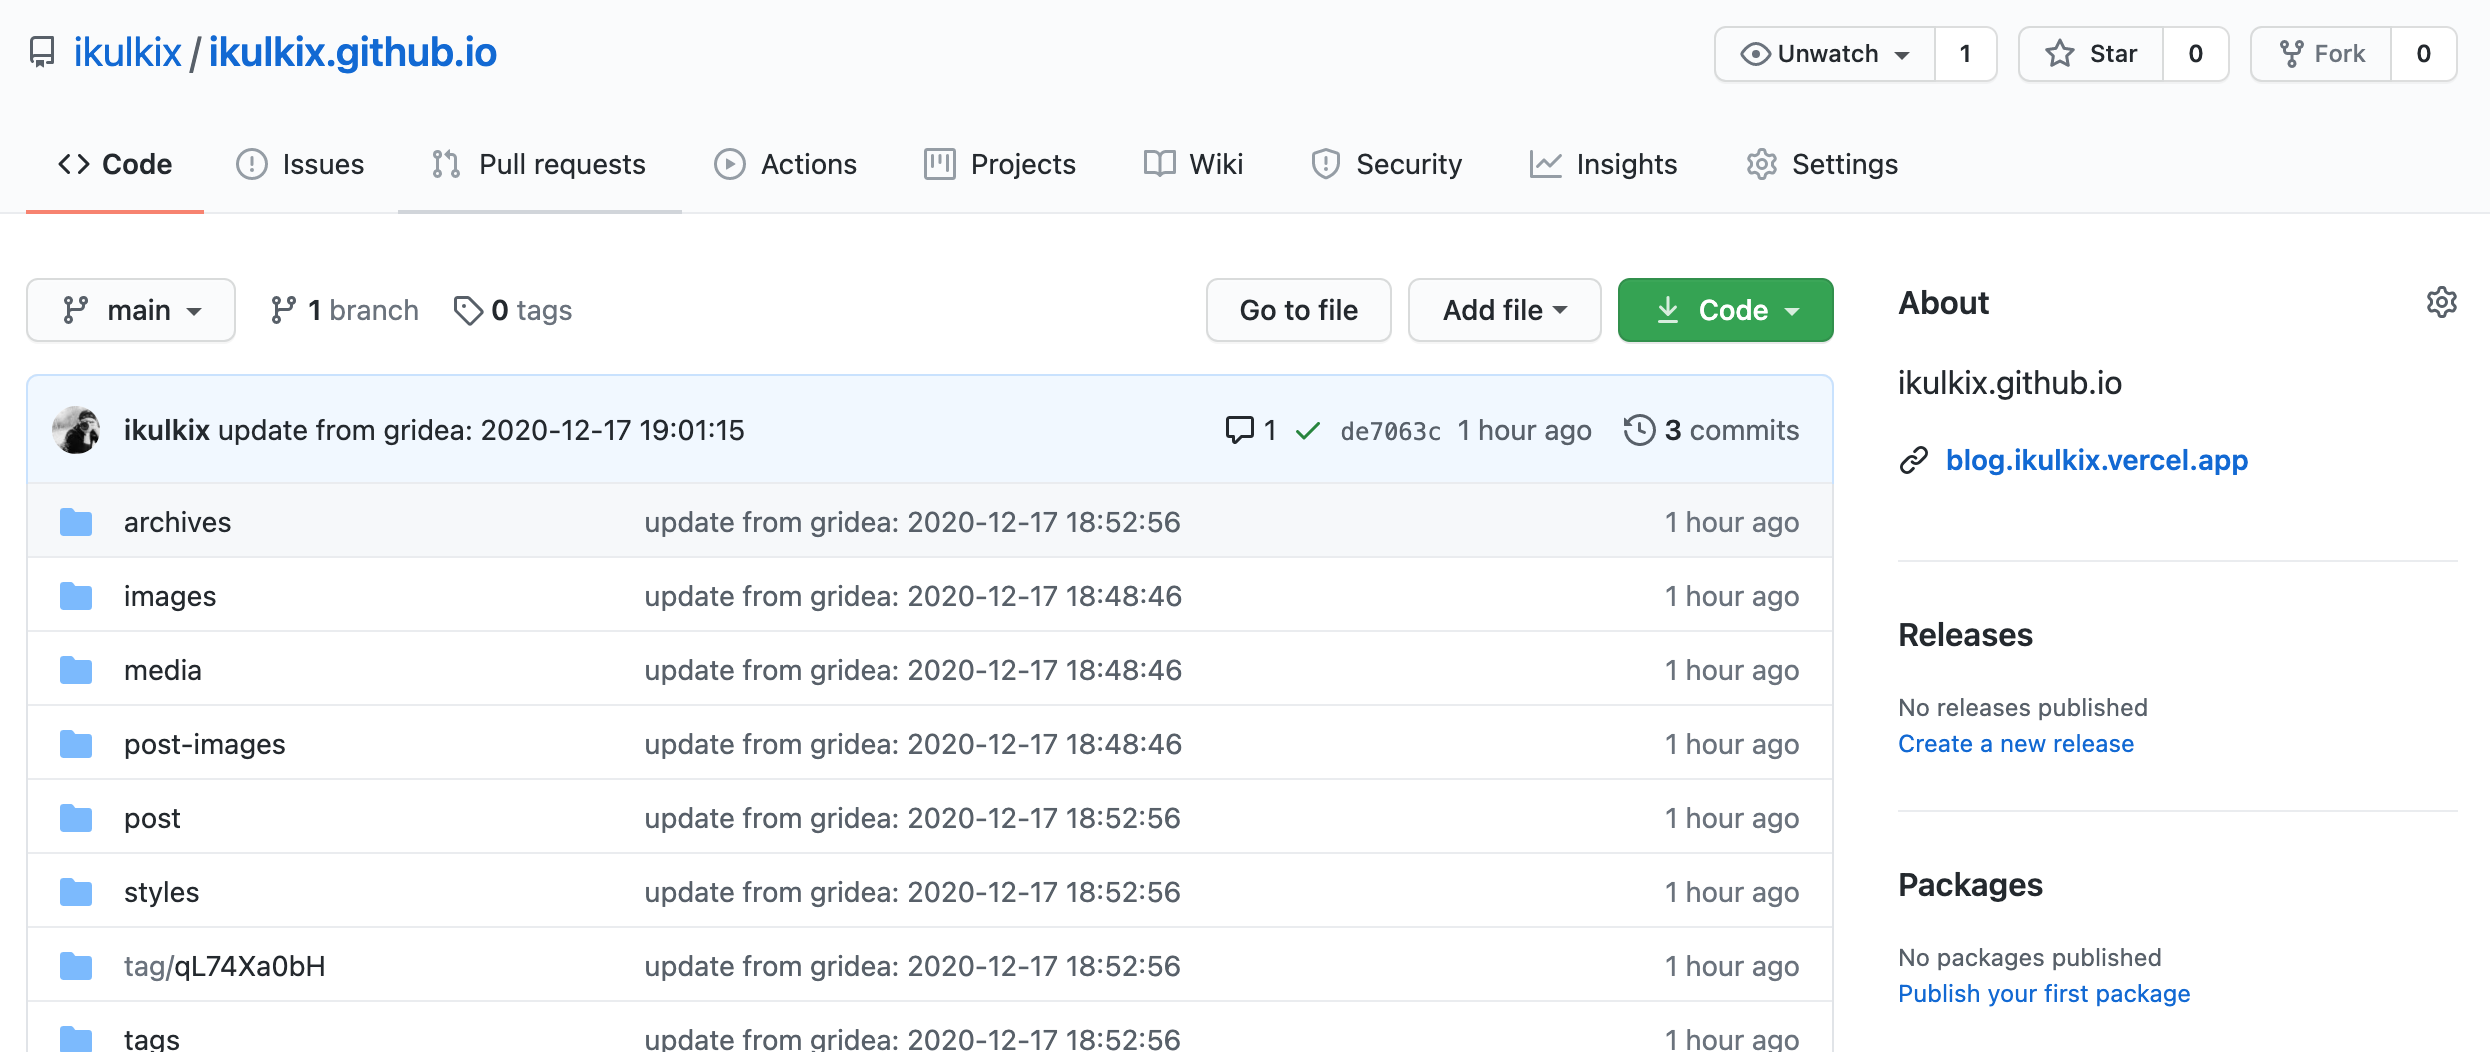Click the folder icon of the archives row
The width and height of the screenshot is (2490, 1052).
pos(76,522)
